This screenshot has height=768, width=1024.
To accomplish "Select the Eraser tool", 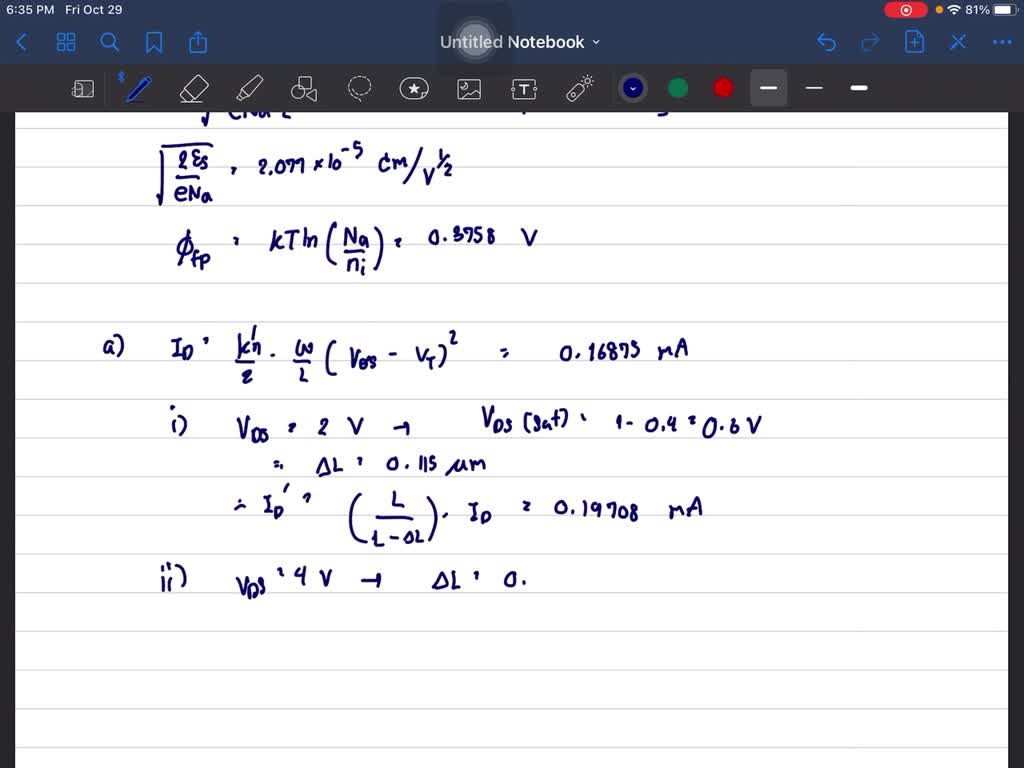I will (x=193, y=88).
